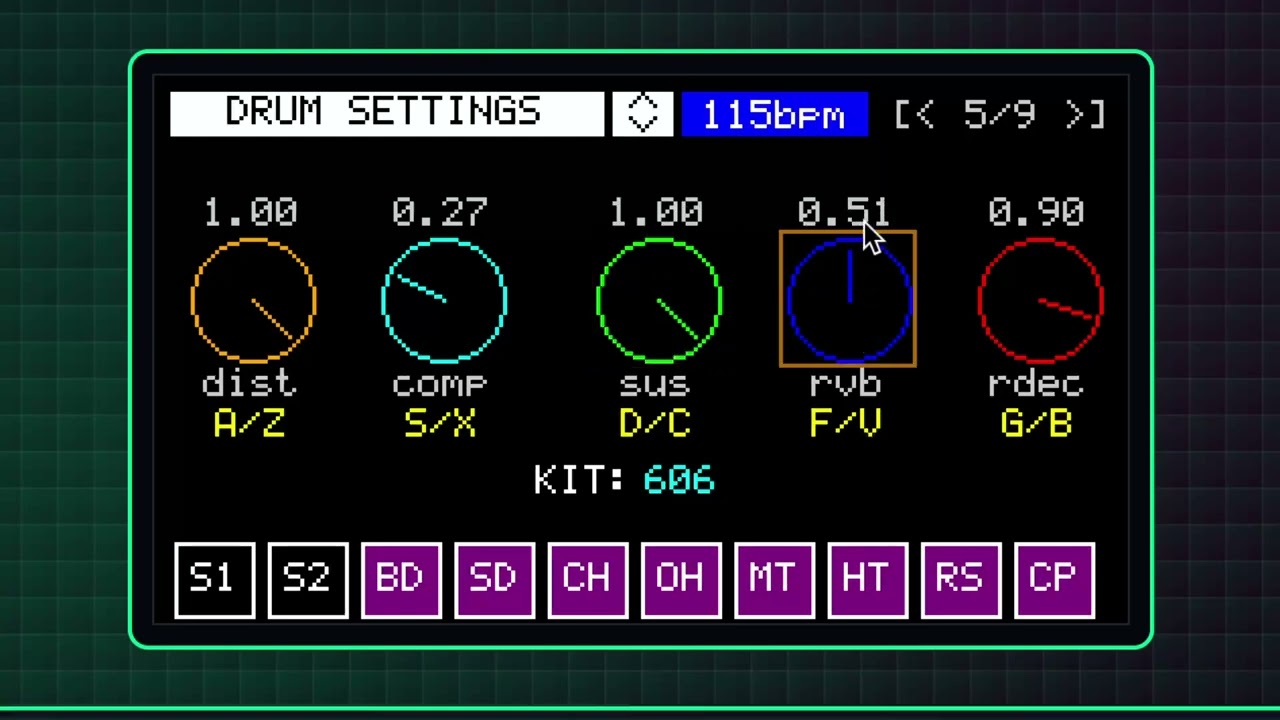
Task: Toggle the RS rimshot pad
Action: (x=961, y=580)
